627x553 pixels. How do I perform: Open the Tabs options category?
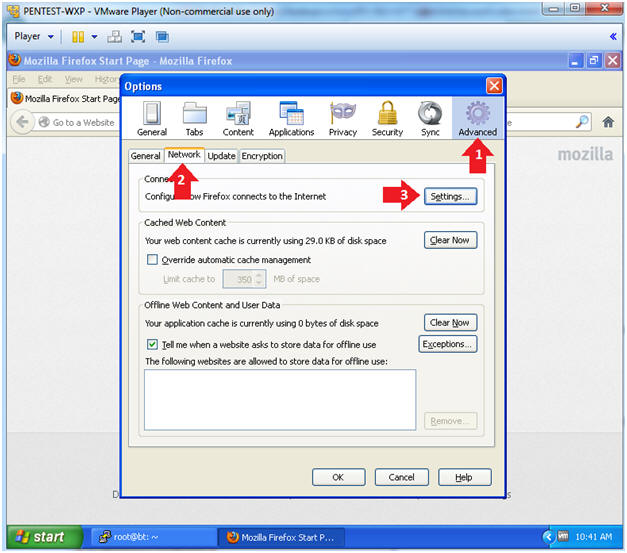click(x=194, y=119)
